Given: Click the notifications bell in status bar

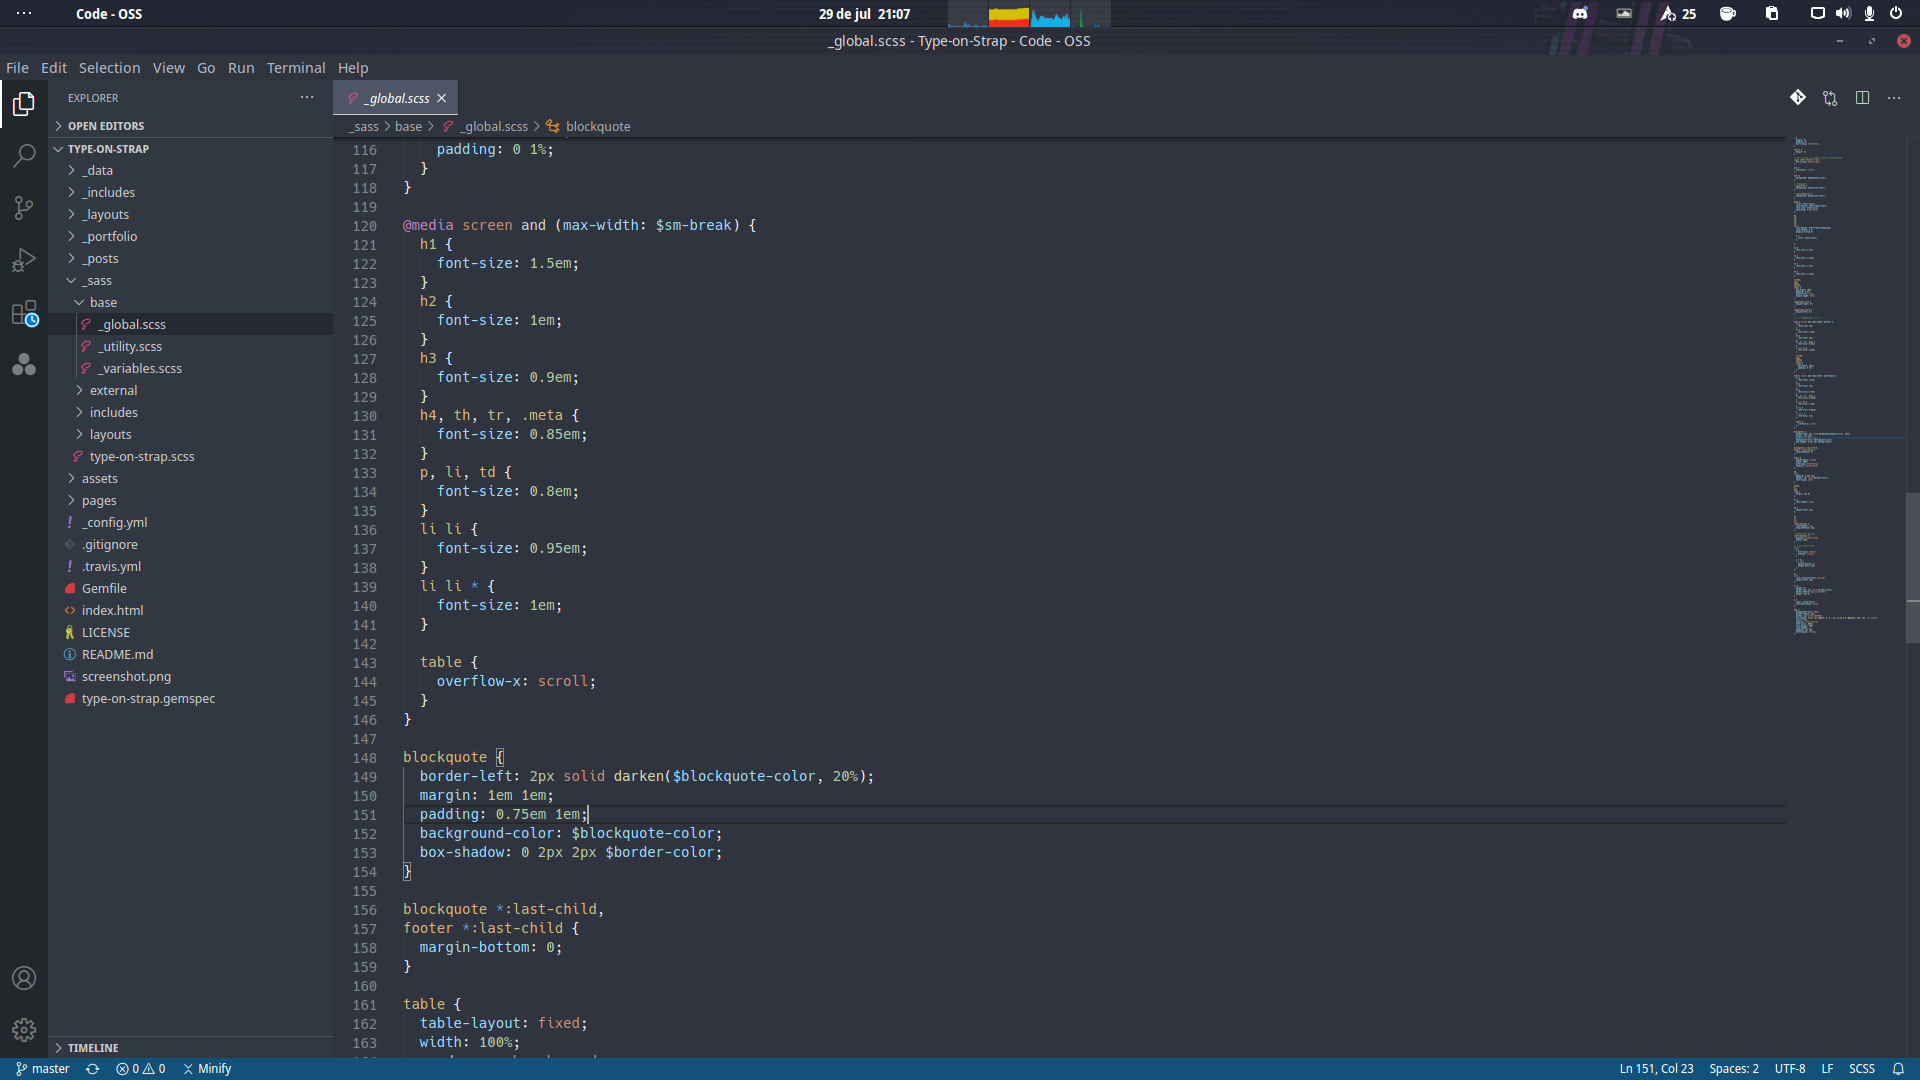Looking at the screenshot, I should 1898,1068.
